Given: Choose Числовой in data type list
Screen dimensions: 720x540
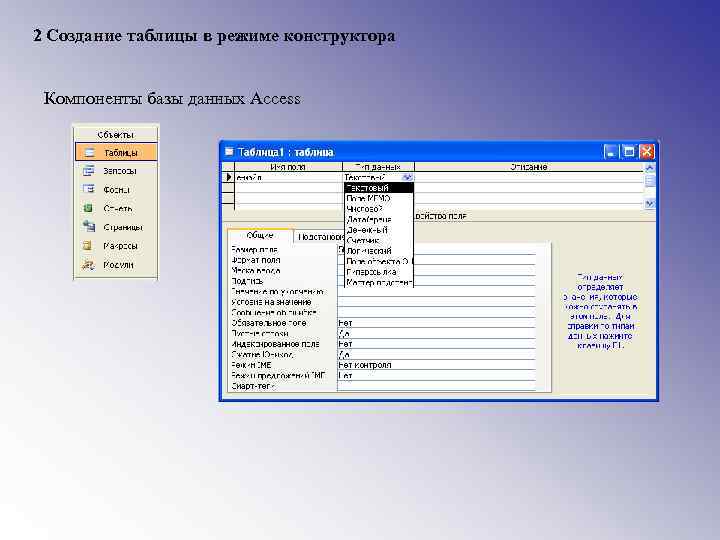Looking at the screenshot, I should point(379,209).
